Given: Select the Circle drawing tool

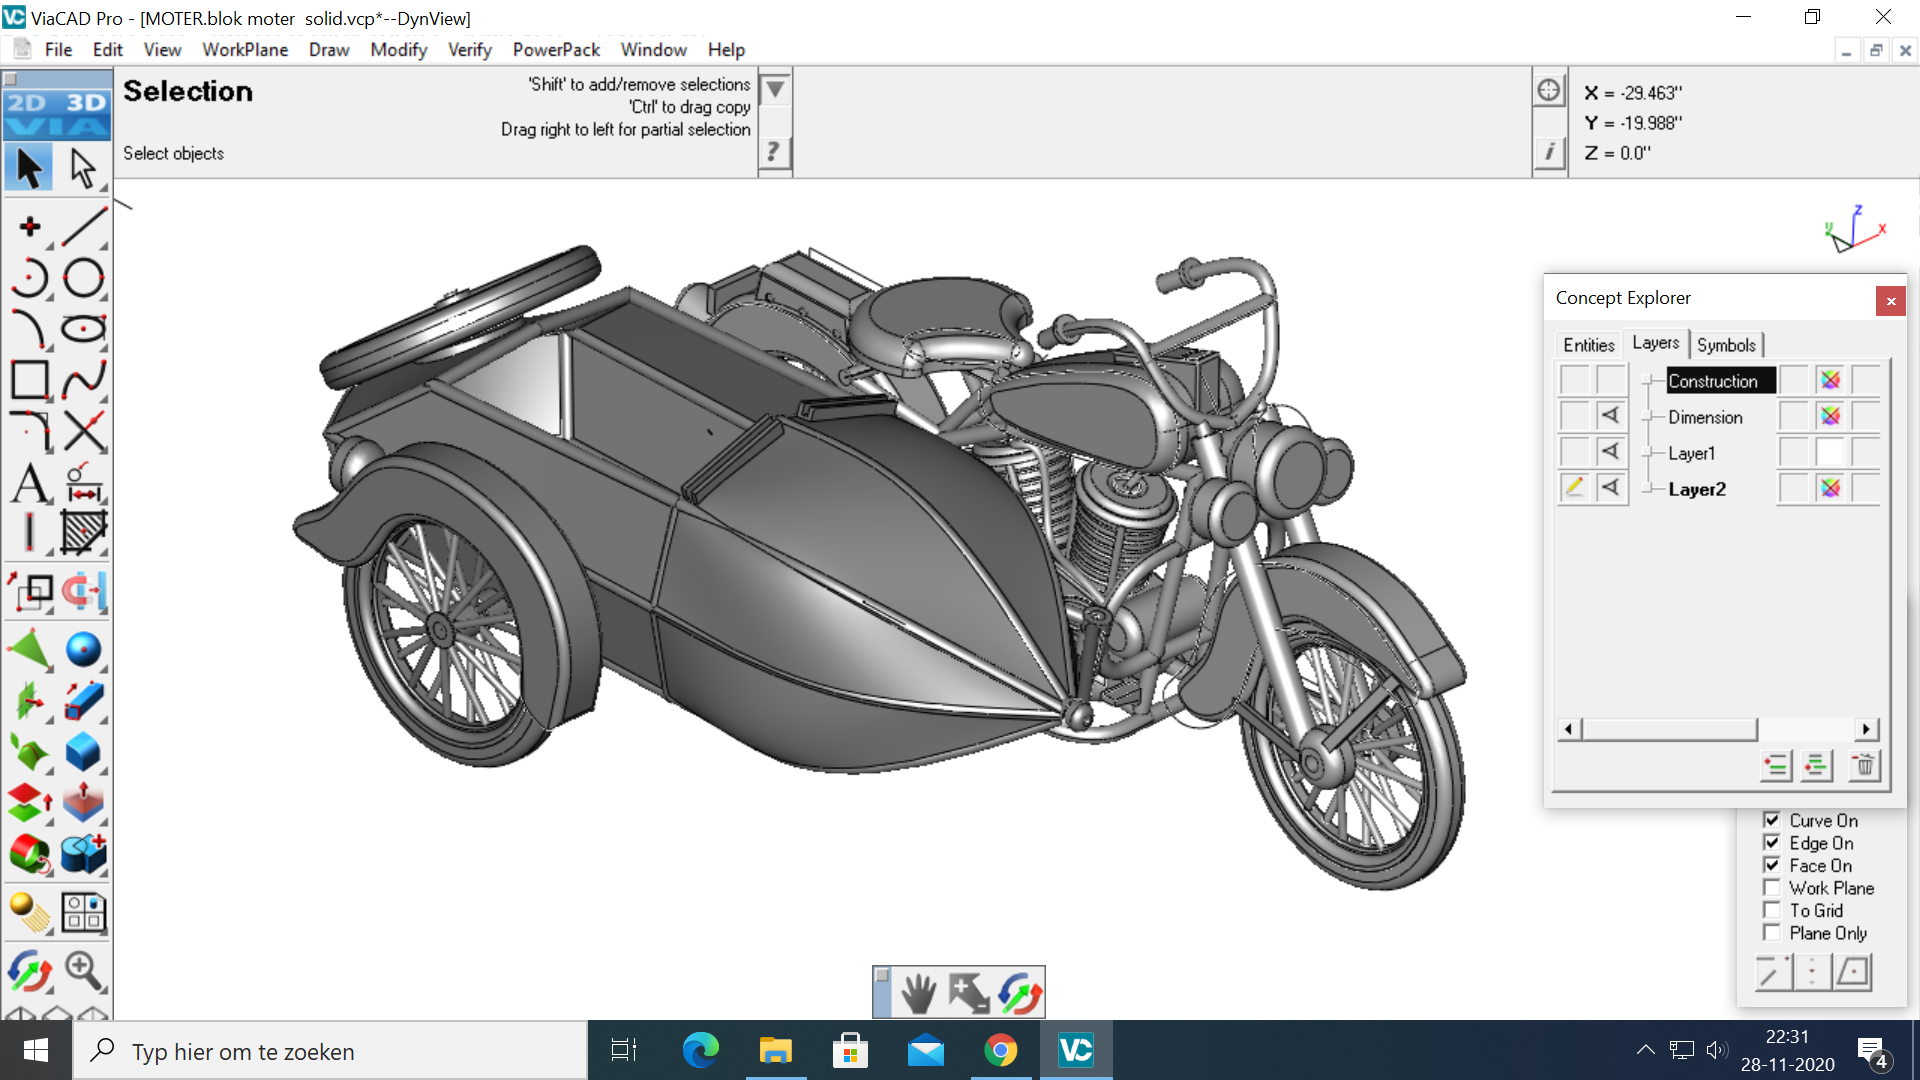Looking at the screenshot, I should (x=83, y=278).
